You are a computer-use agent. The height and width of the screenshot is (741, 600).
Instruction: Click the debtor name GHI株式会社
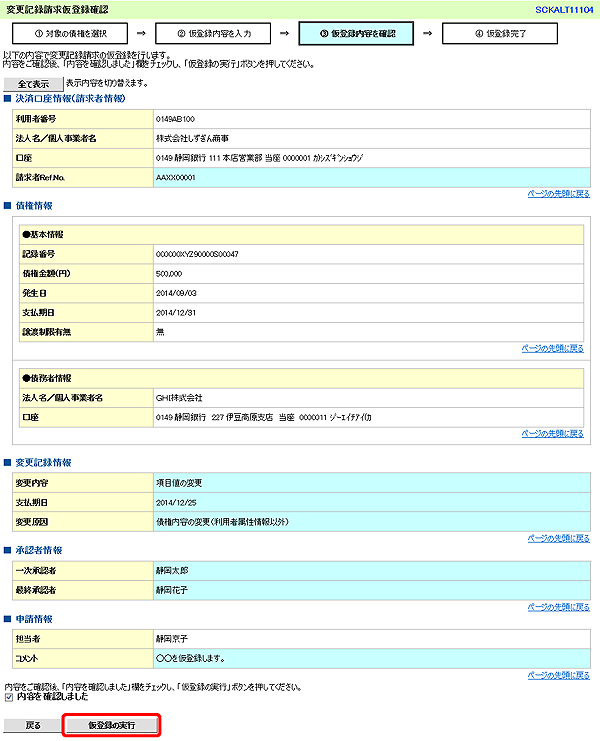click(x=179, y=398)
